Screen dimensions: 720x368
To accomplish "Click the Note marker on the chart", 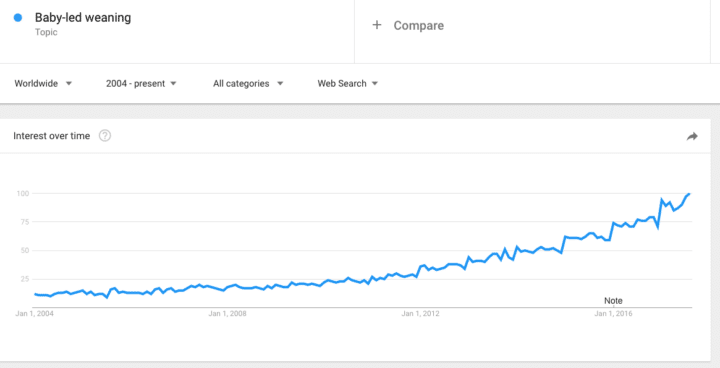I will click(613, 301).
